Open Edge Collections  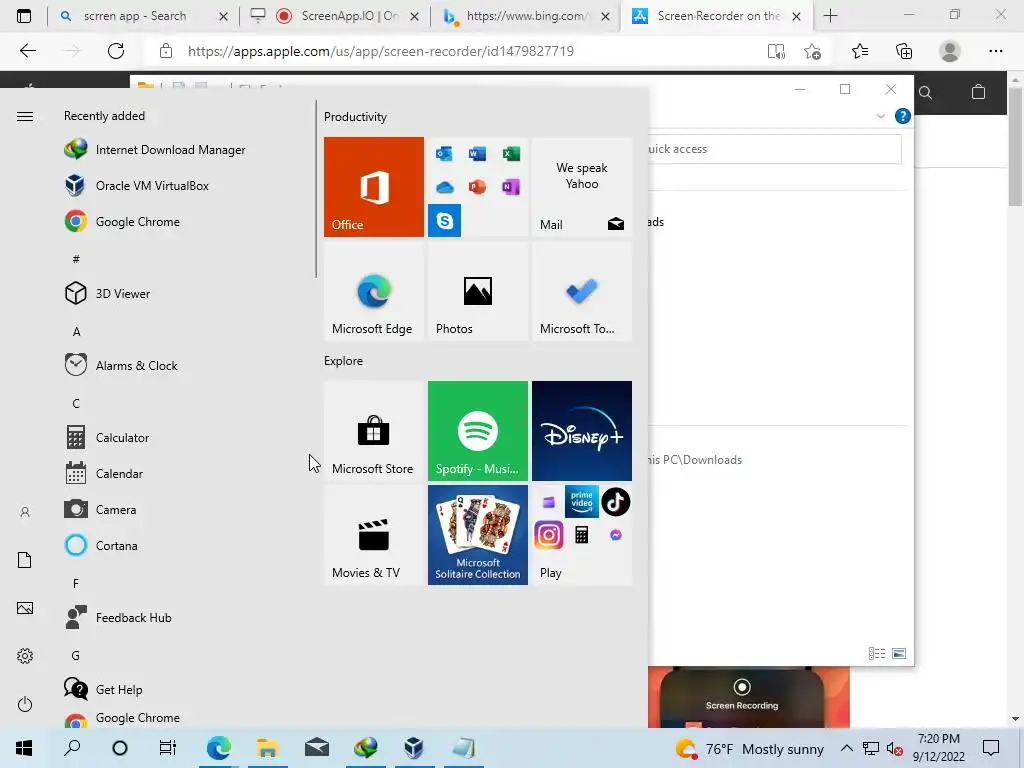tap(904, 51)
